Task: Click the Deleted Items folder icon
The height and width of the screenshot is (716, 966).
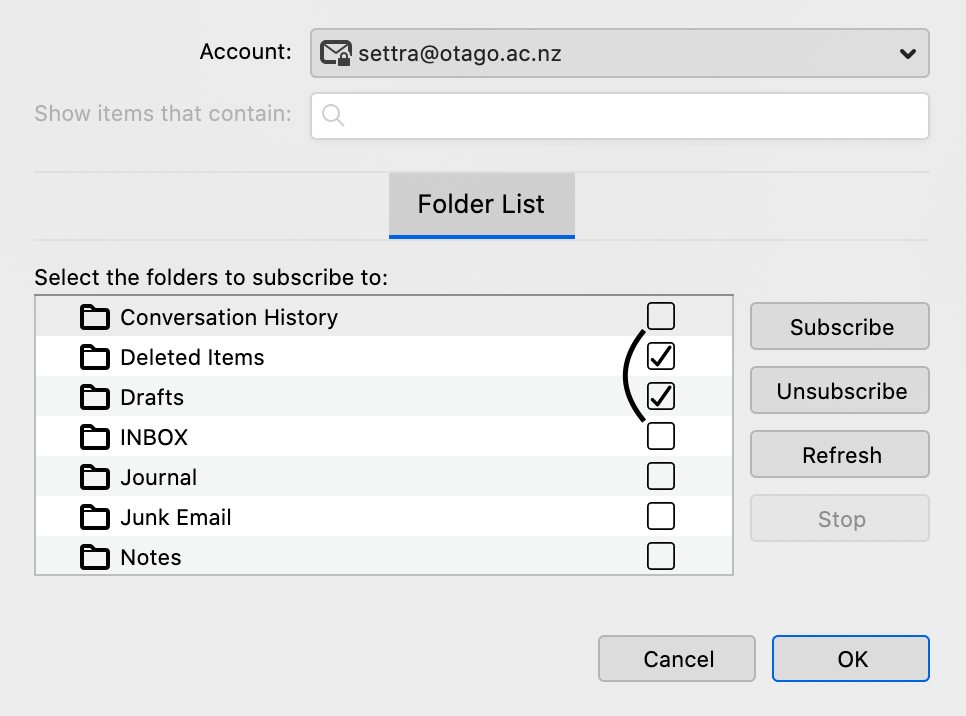Action: tap(95, 358)
